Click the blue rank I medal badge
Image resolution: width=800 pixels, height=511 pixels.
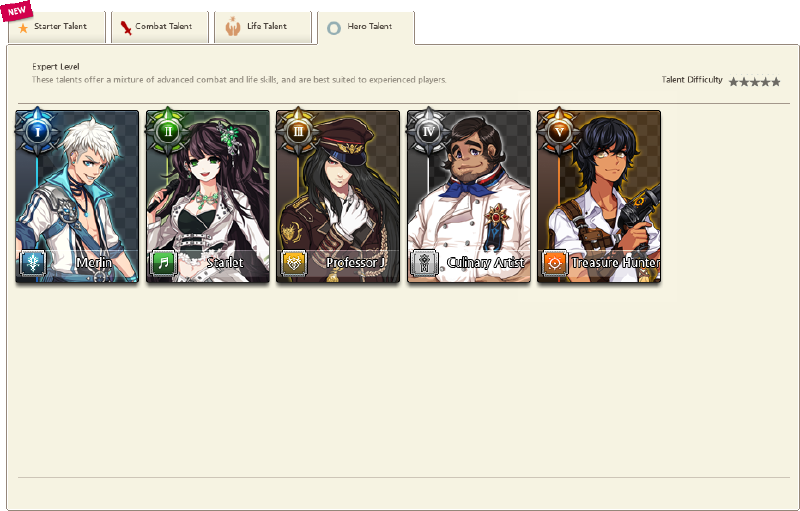tap(37, 132)
